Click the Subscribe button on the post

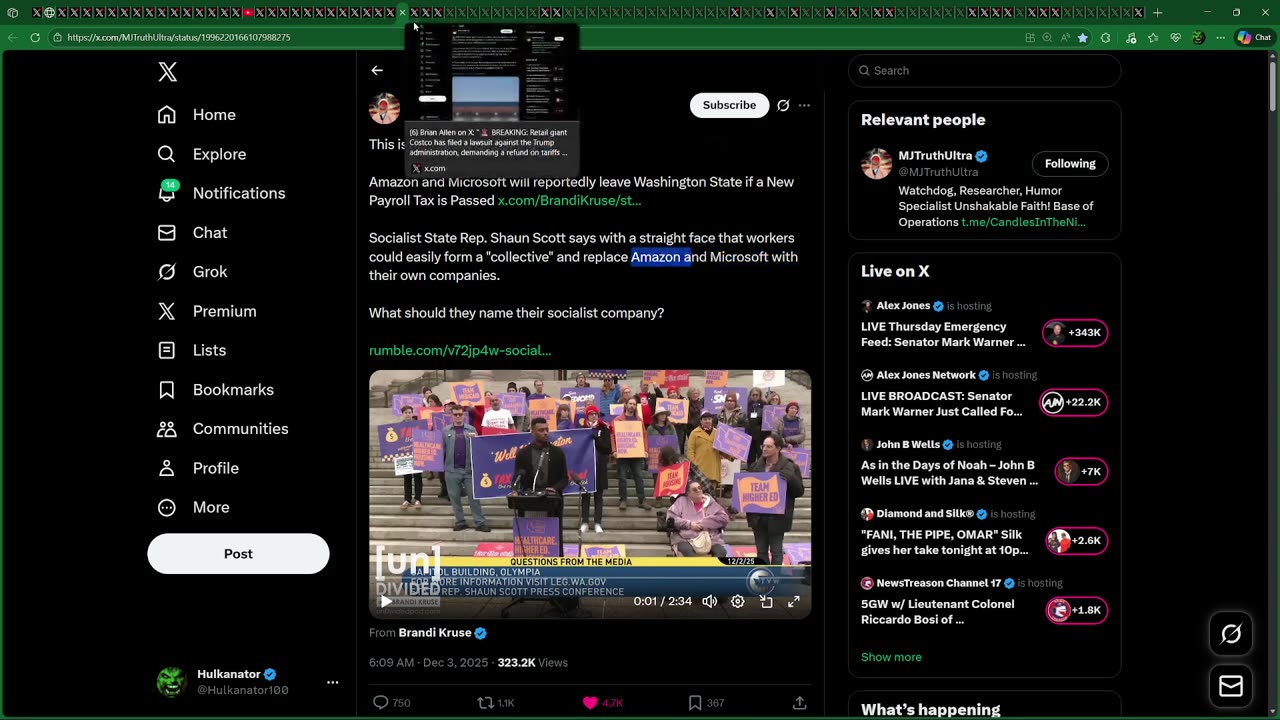click(729, 105)
